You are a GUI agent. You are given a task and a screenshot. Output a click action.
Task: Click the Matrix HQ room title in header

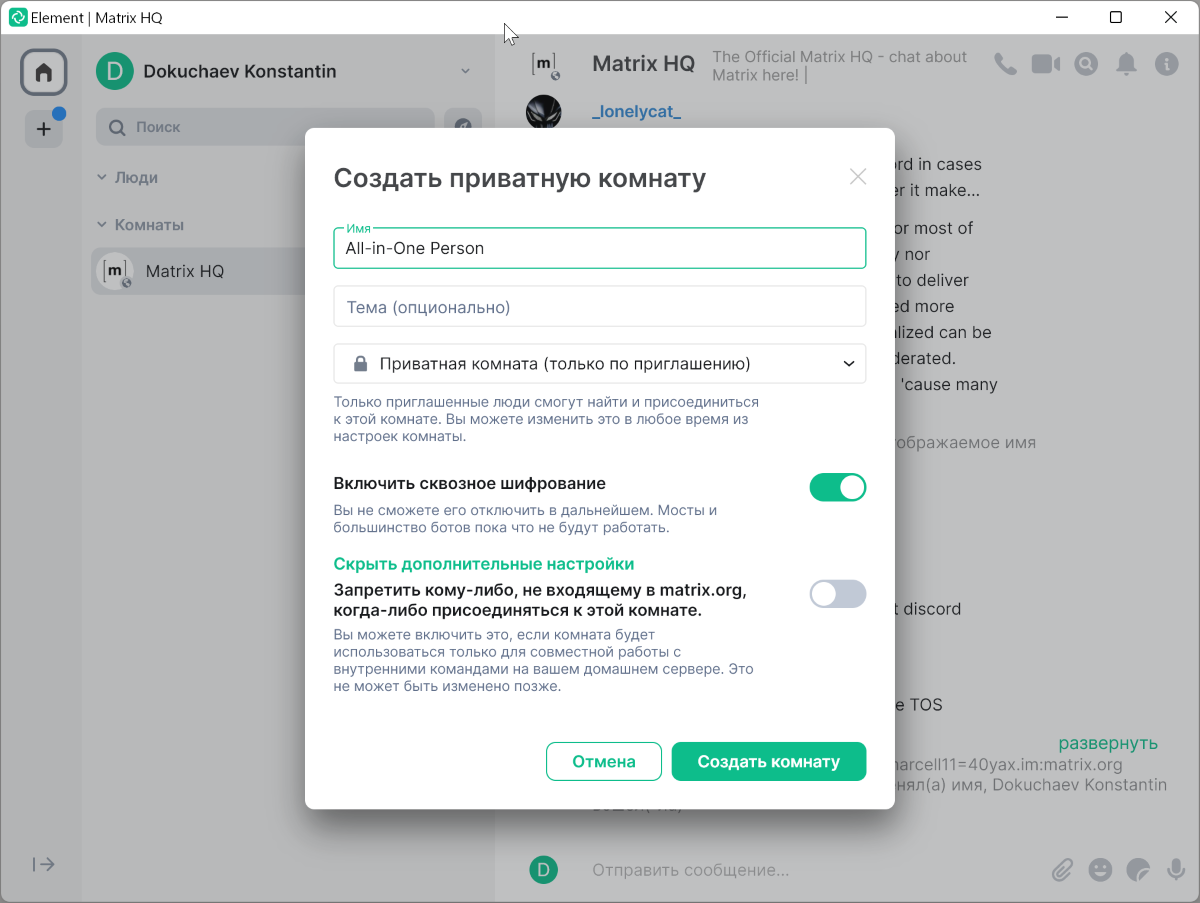(x=643, y=64)
